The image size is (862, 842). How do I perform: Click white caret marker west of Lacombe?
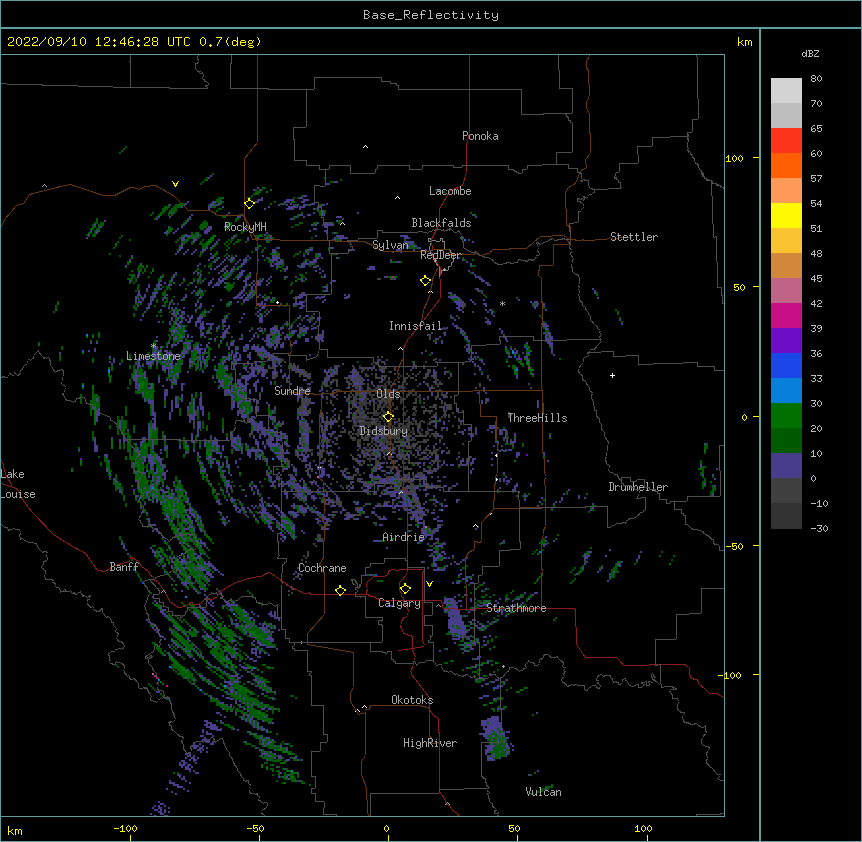coord(397,198)
